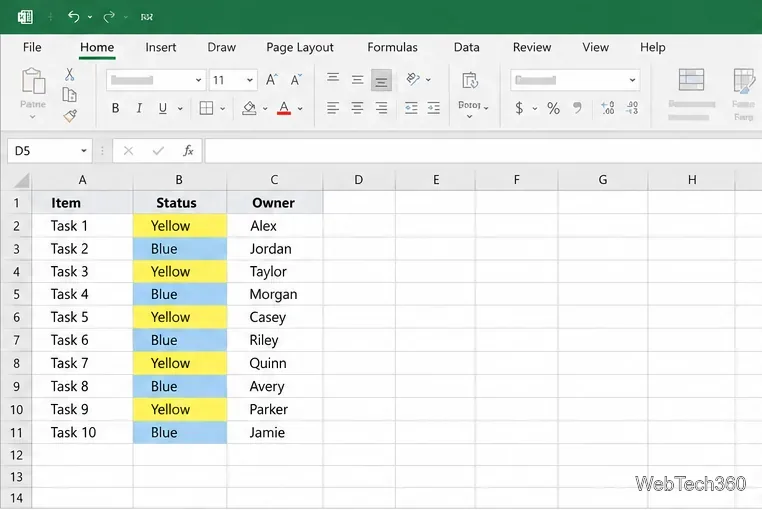
Task: Decrease font size with smaller A
Action: tap(296, 80)
